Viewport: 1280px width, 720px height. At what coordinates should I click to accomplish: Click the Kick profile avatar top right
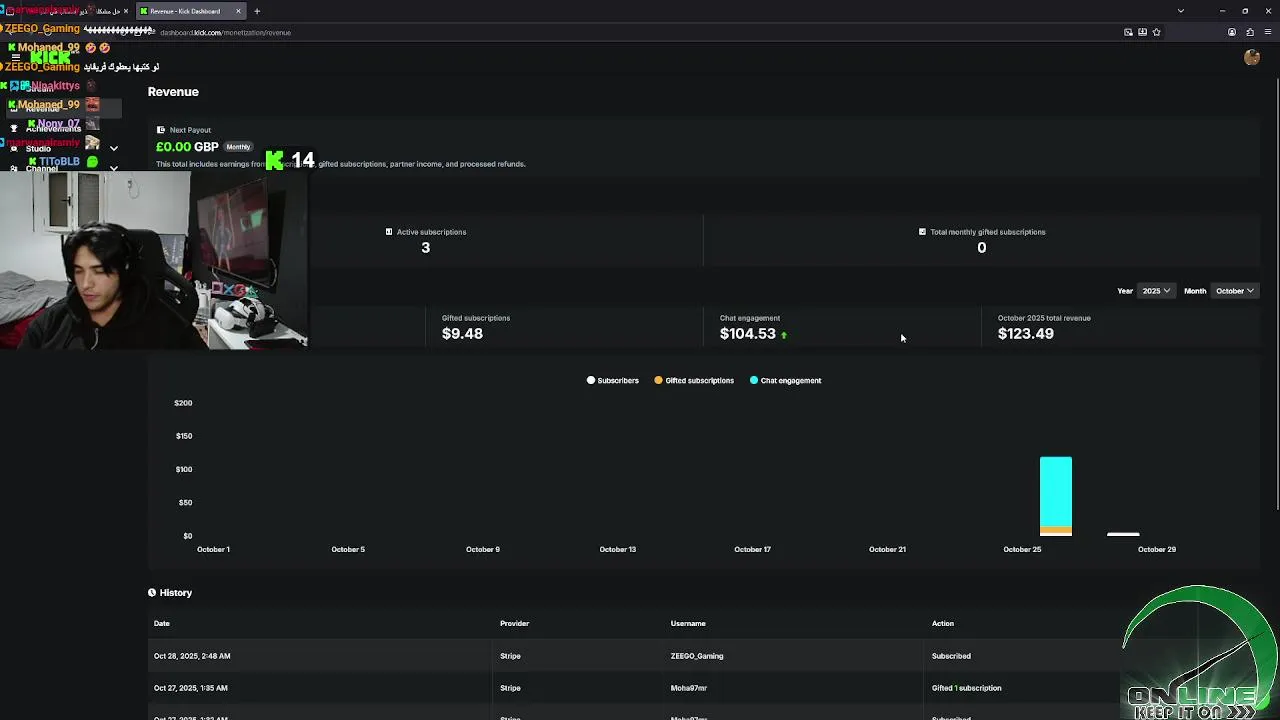(x=1252, y=58)
